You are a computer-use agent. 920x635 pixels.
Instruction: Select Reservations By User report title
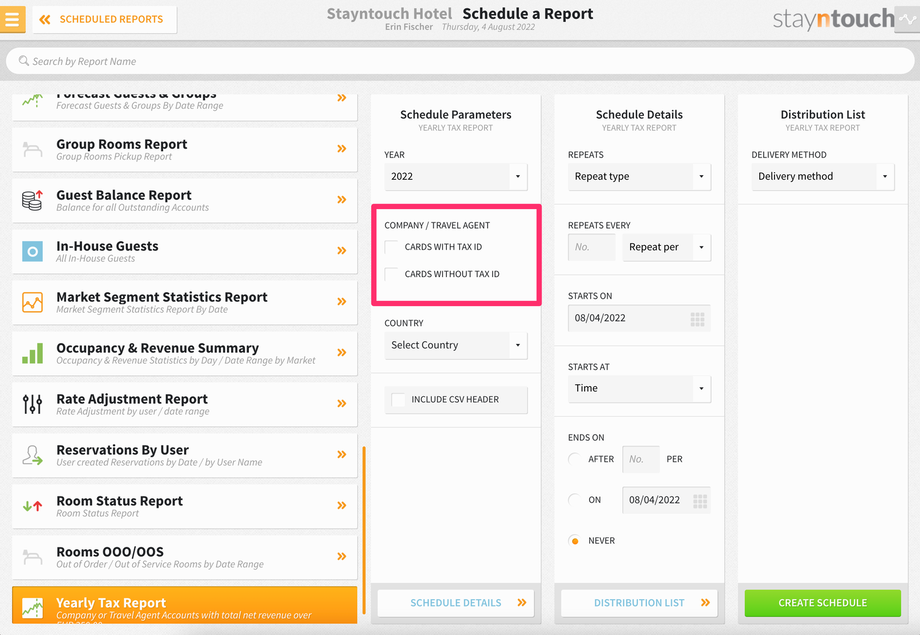point(123,450)
